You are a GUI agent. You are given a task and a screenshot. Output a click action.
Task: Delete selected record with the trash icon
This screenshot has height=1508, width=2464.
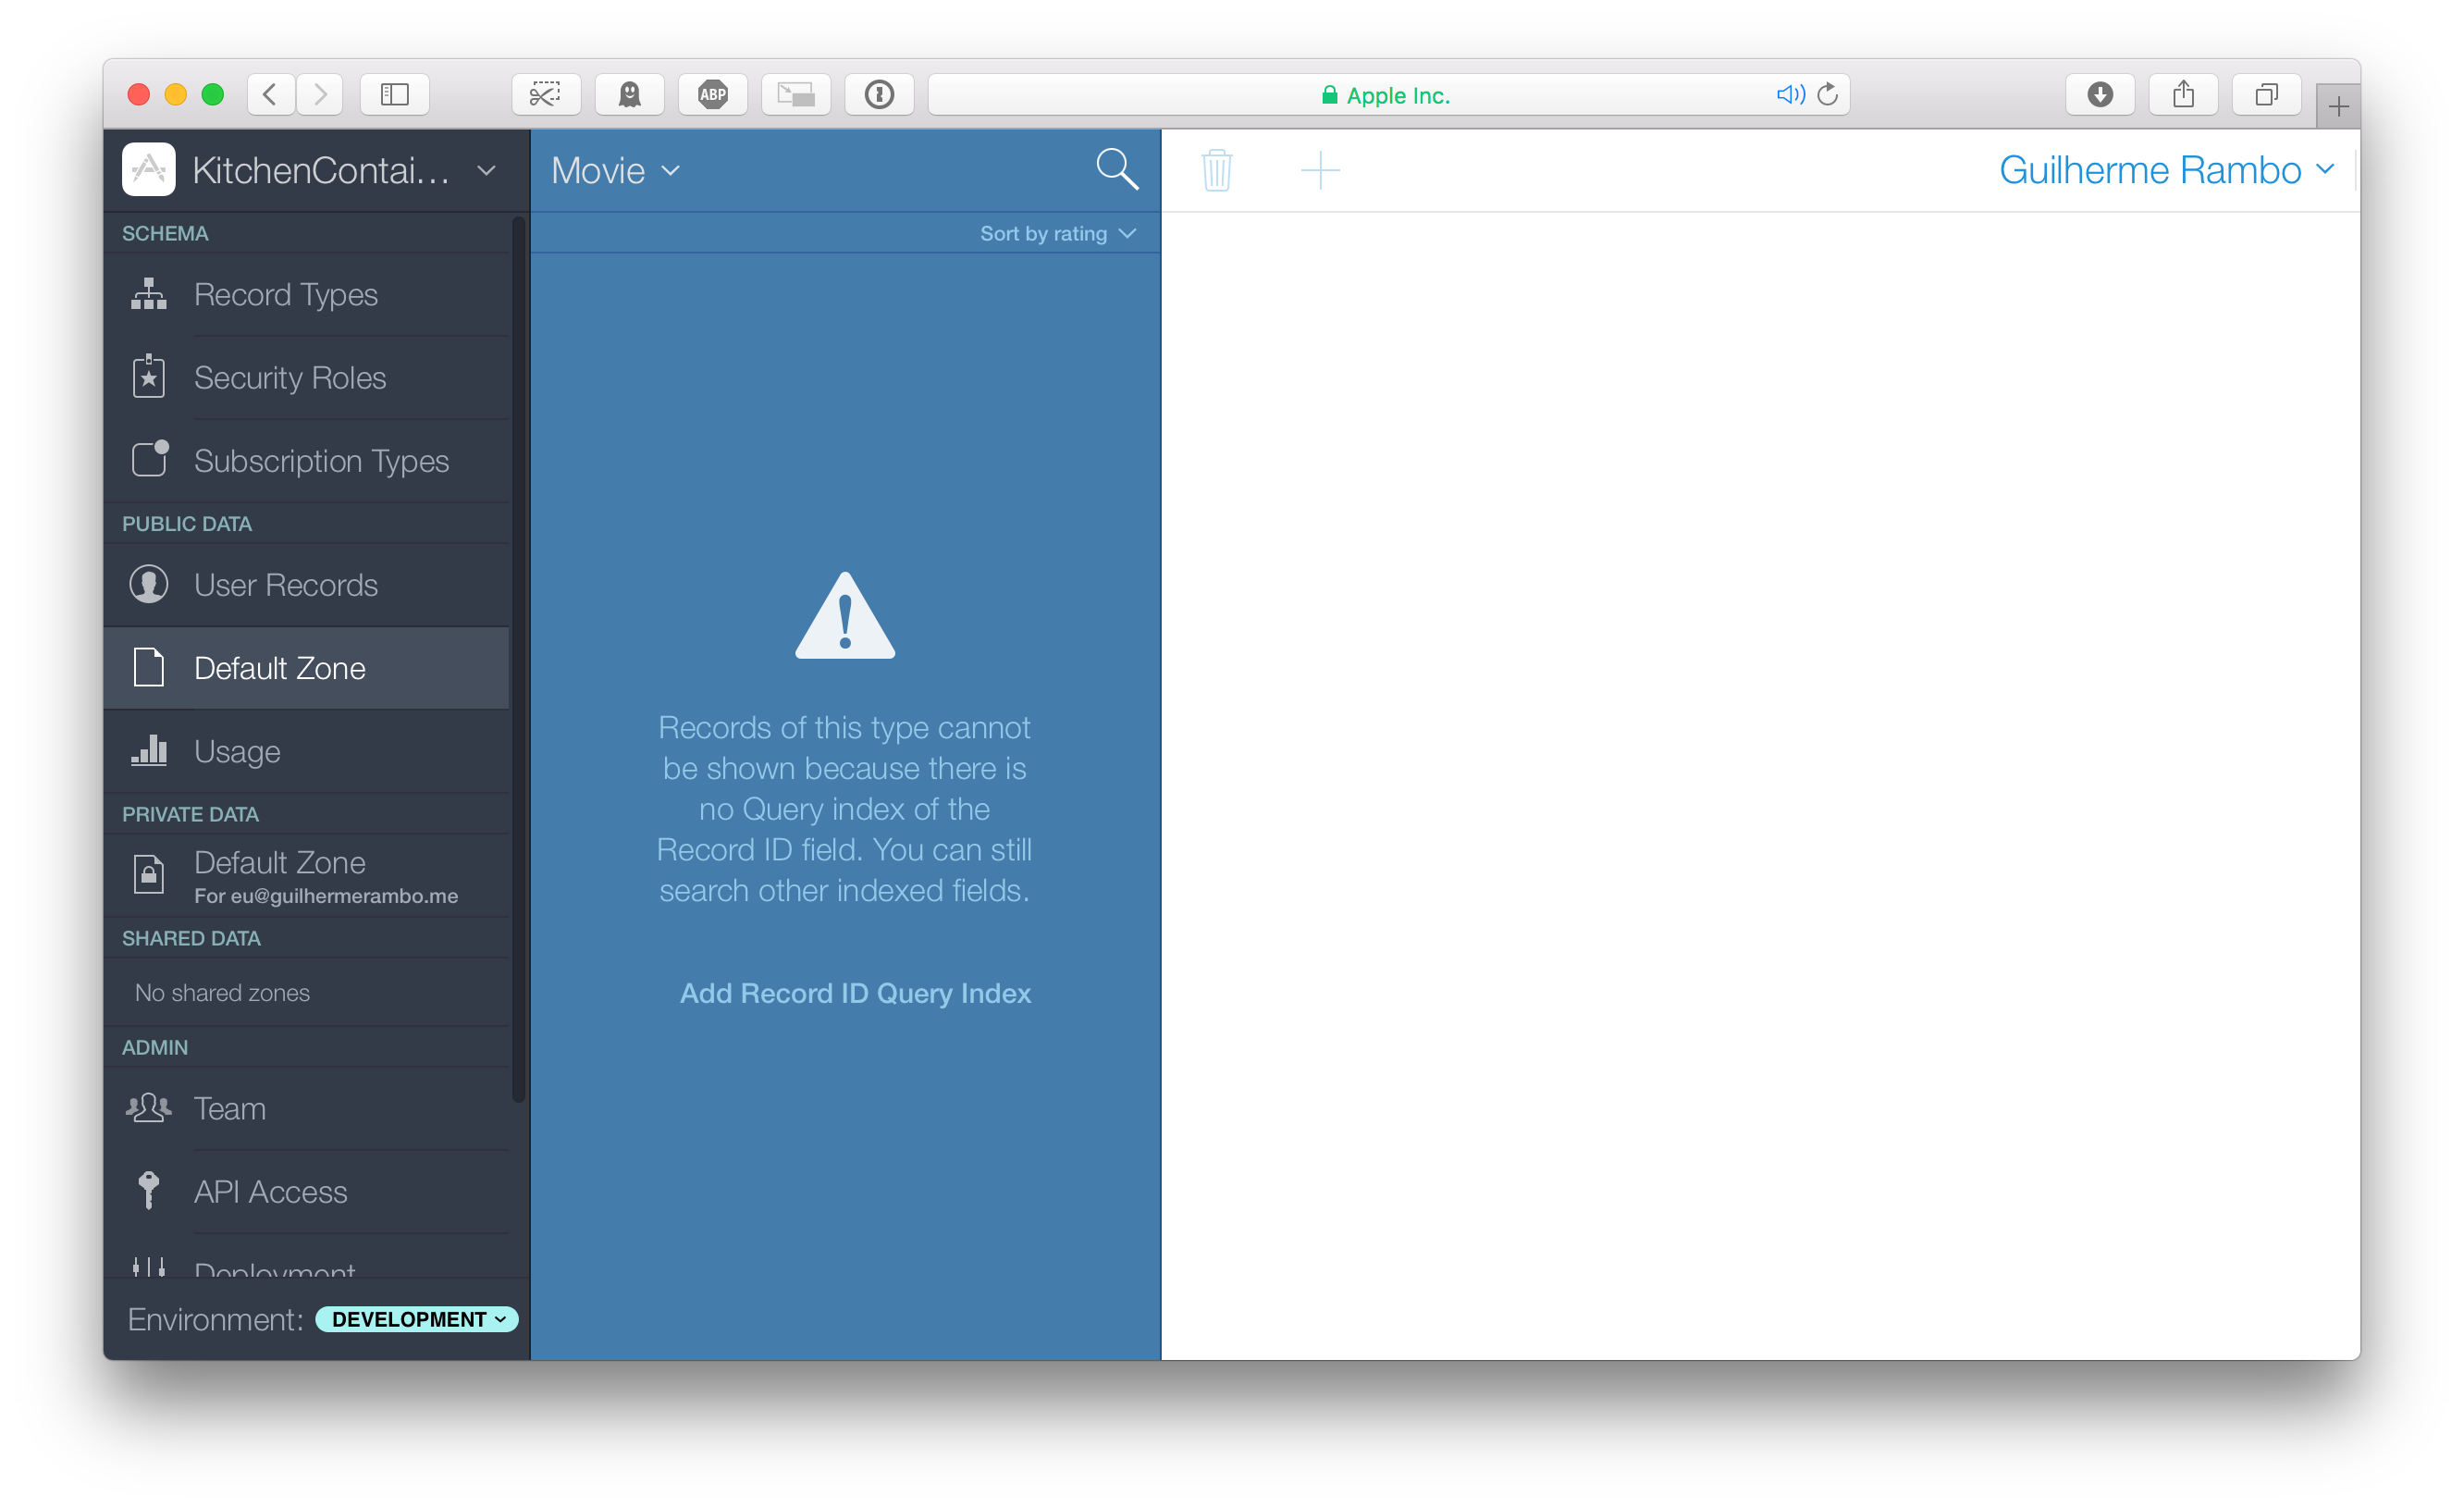(x=1217, y=170)
